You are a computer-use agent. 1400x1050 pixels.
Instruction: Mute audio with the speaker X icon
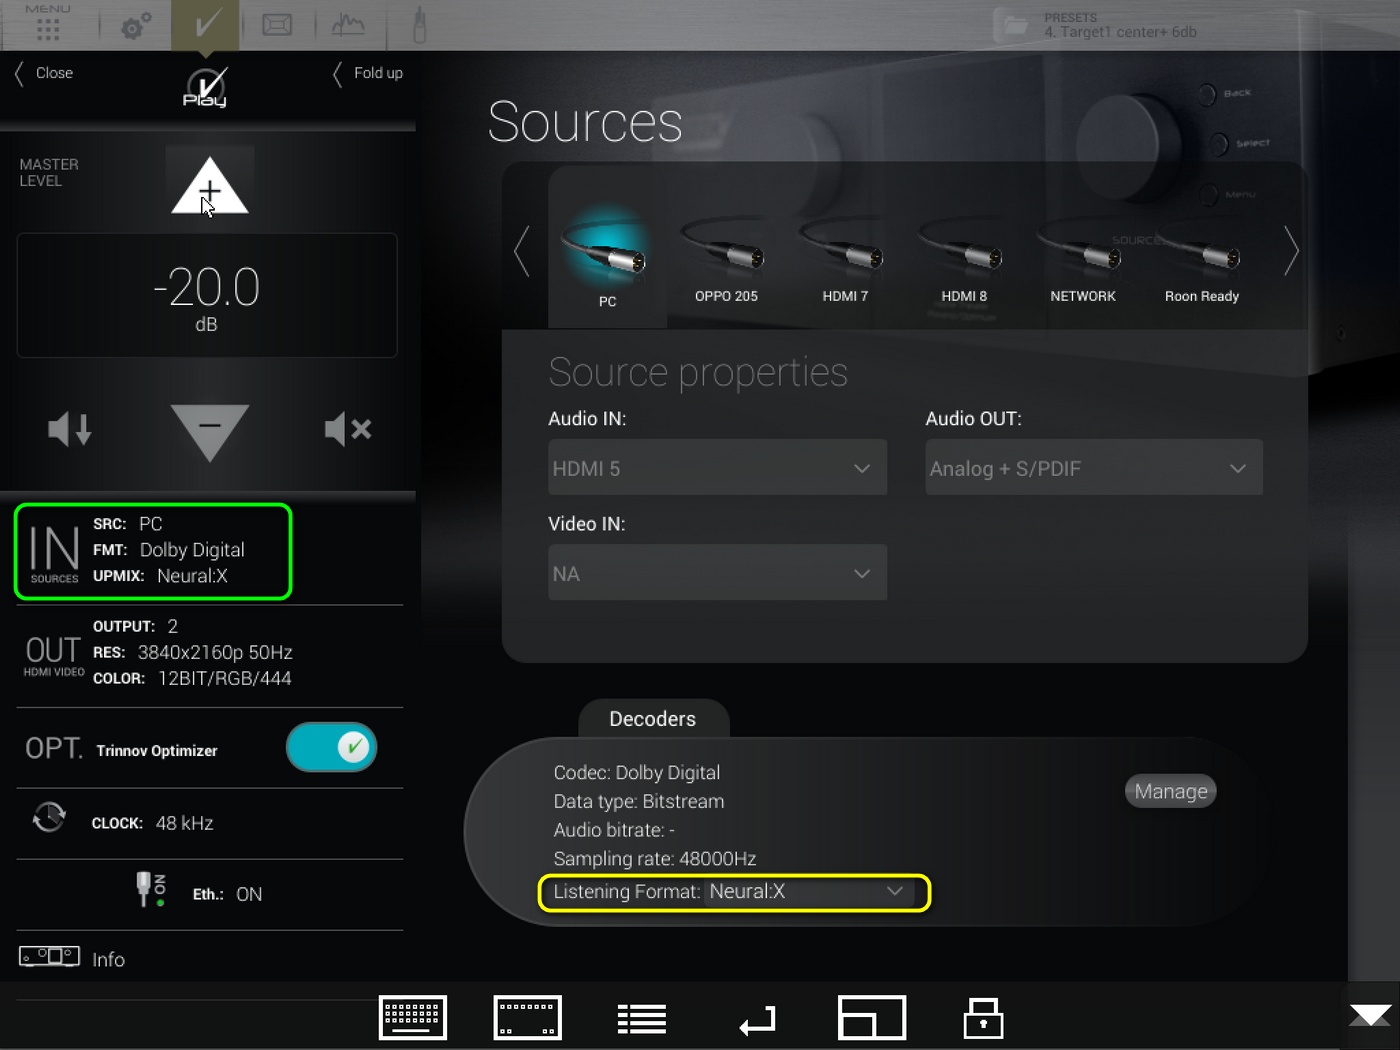click(x=348, y=430)
